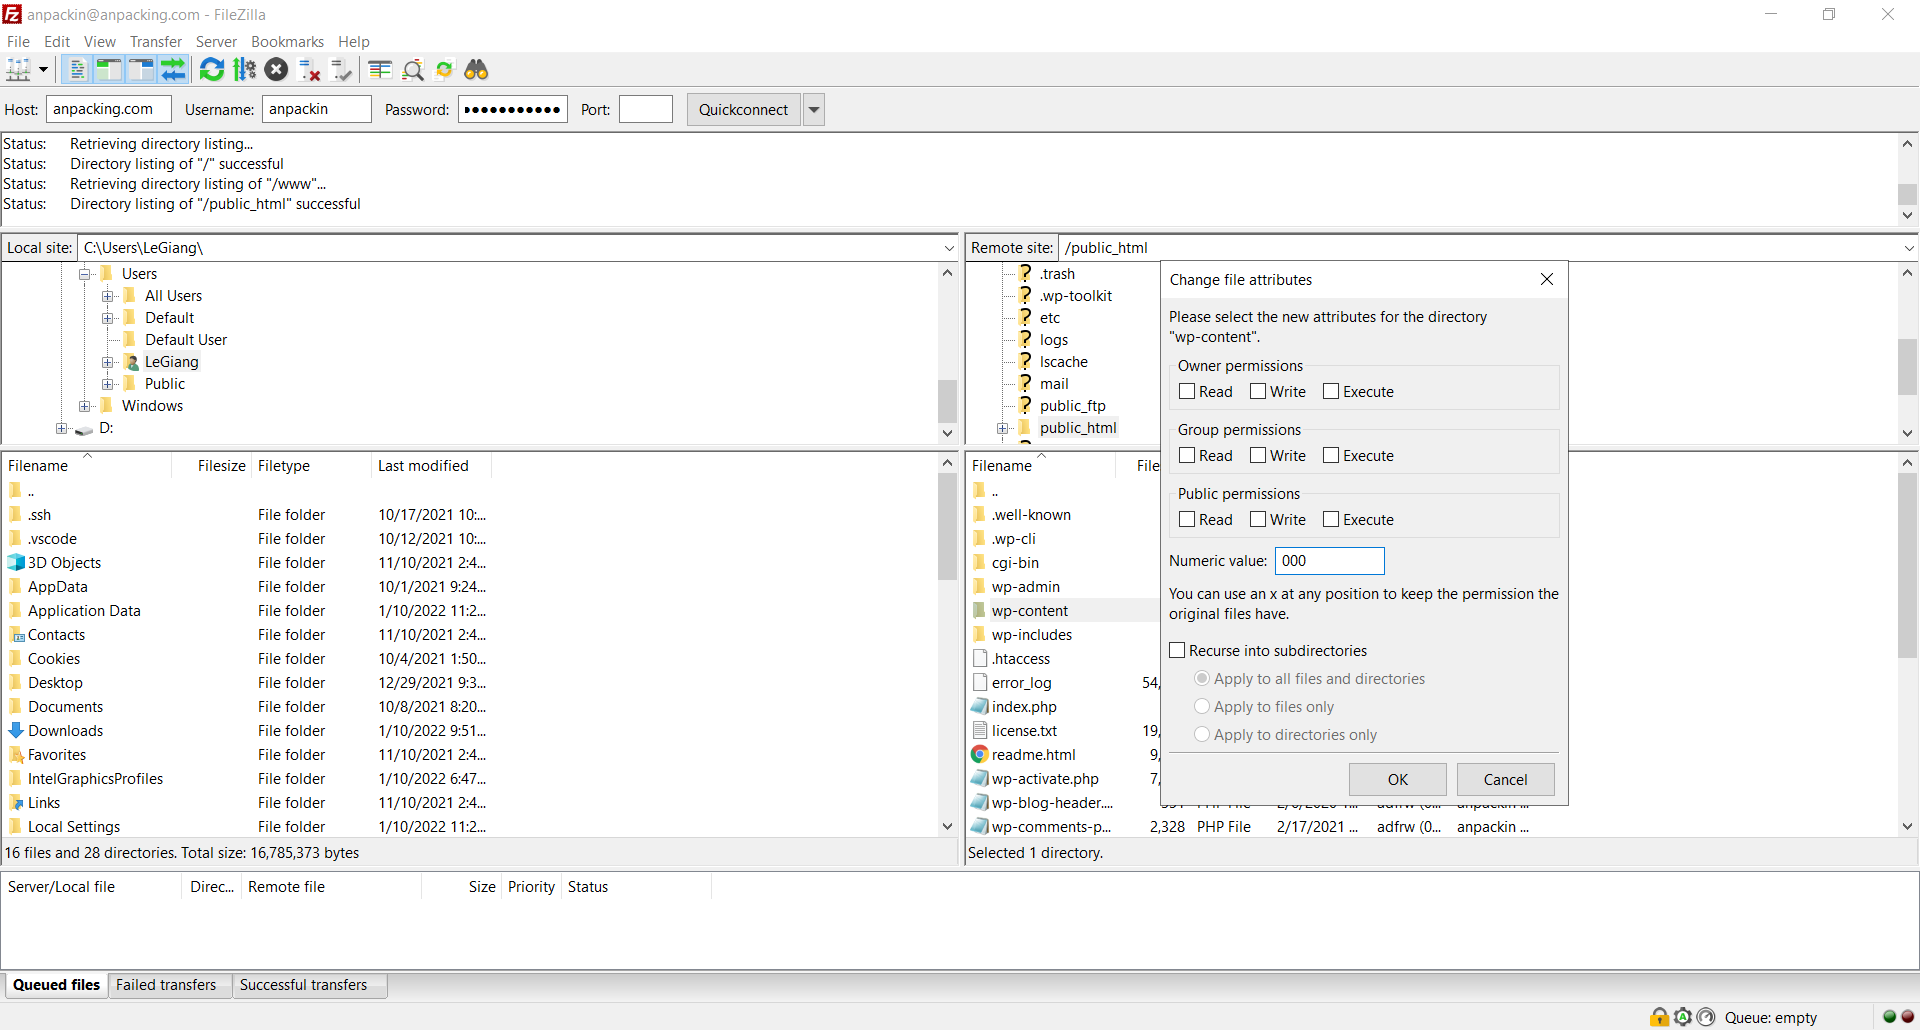Viewport: 1920px width, 1030px height.
Task: Click the Downloads folder arrow icon
Action: point(16,731)
